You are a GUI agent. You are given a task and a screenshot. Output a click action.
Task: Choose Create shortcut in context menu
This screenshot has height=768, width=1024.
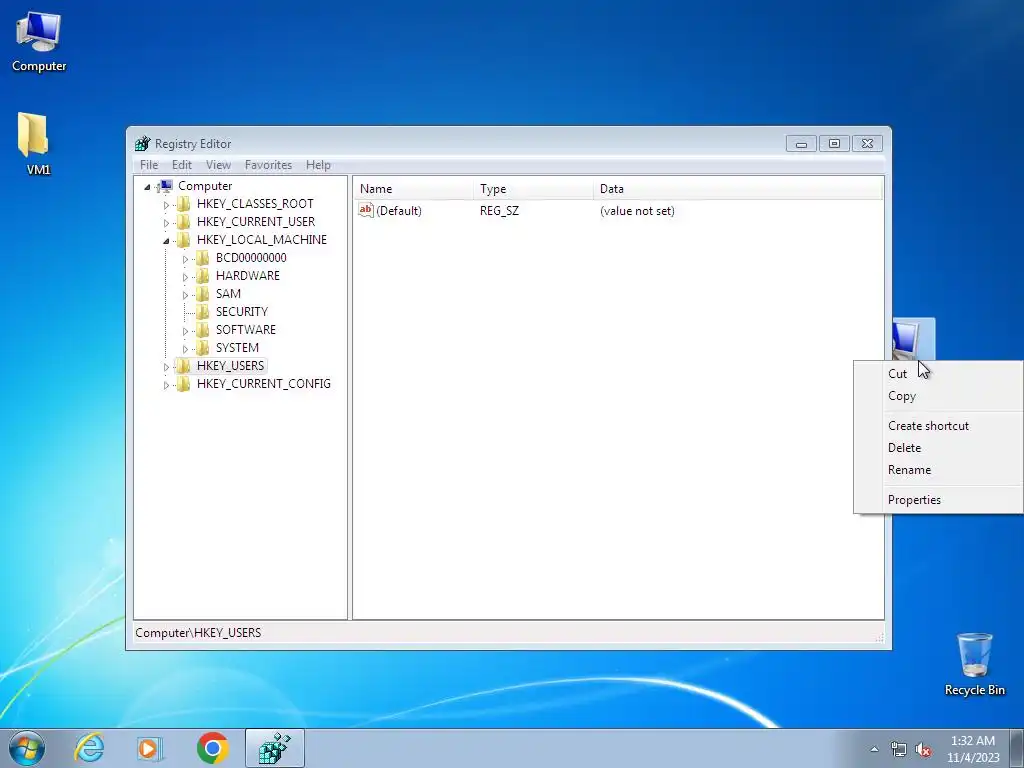(939, 426)
